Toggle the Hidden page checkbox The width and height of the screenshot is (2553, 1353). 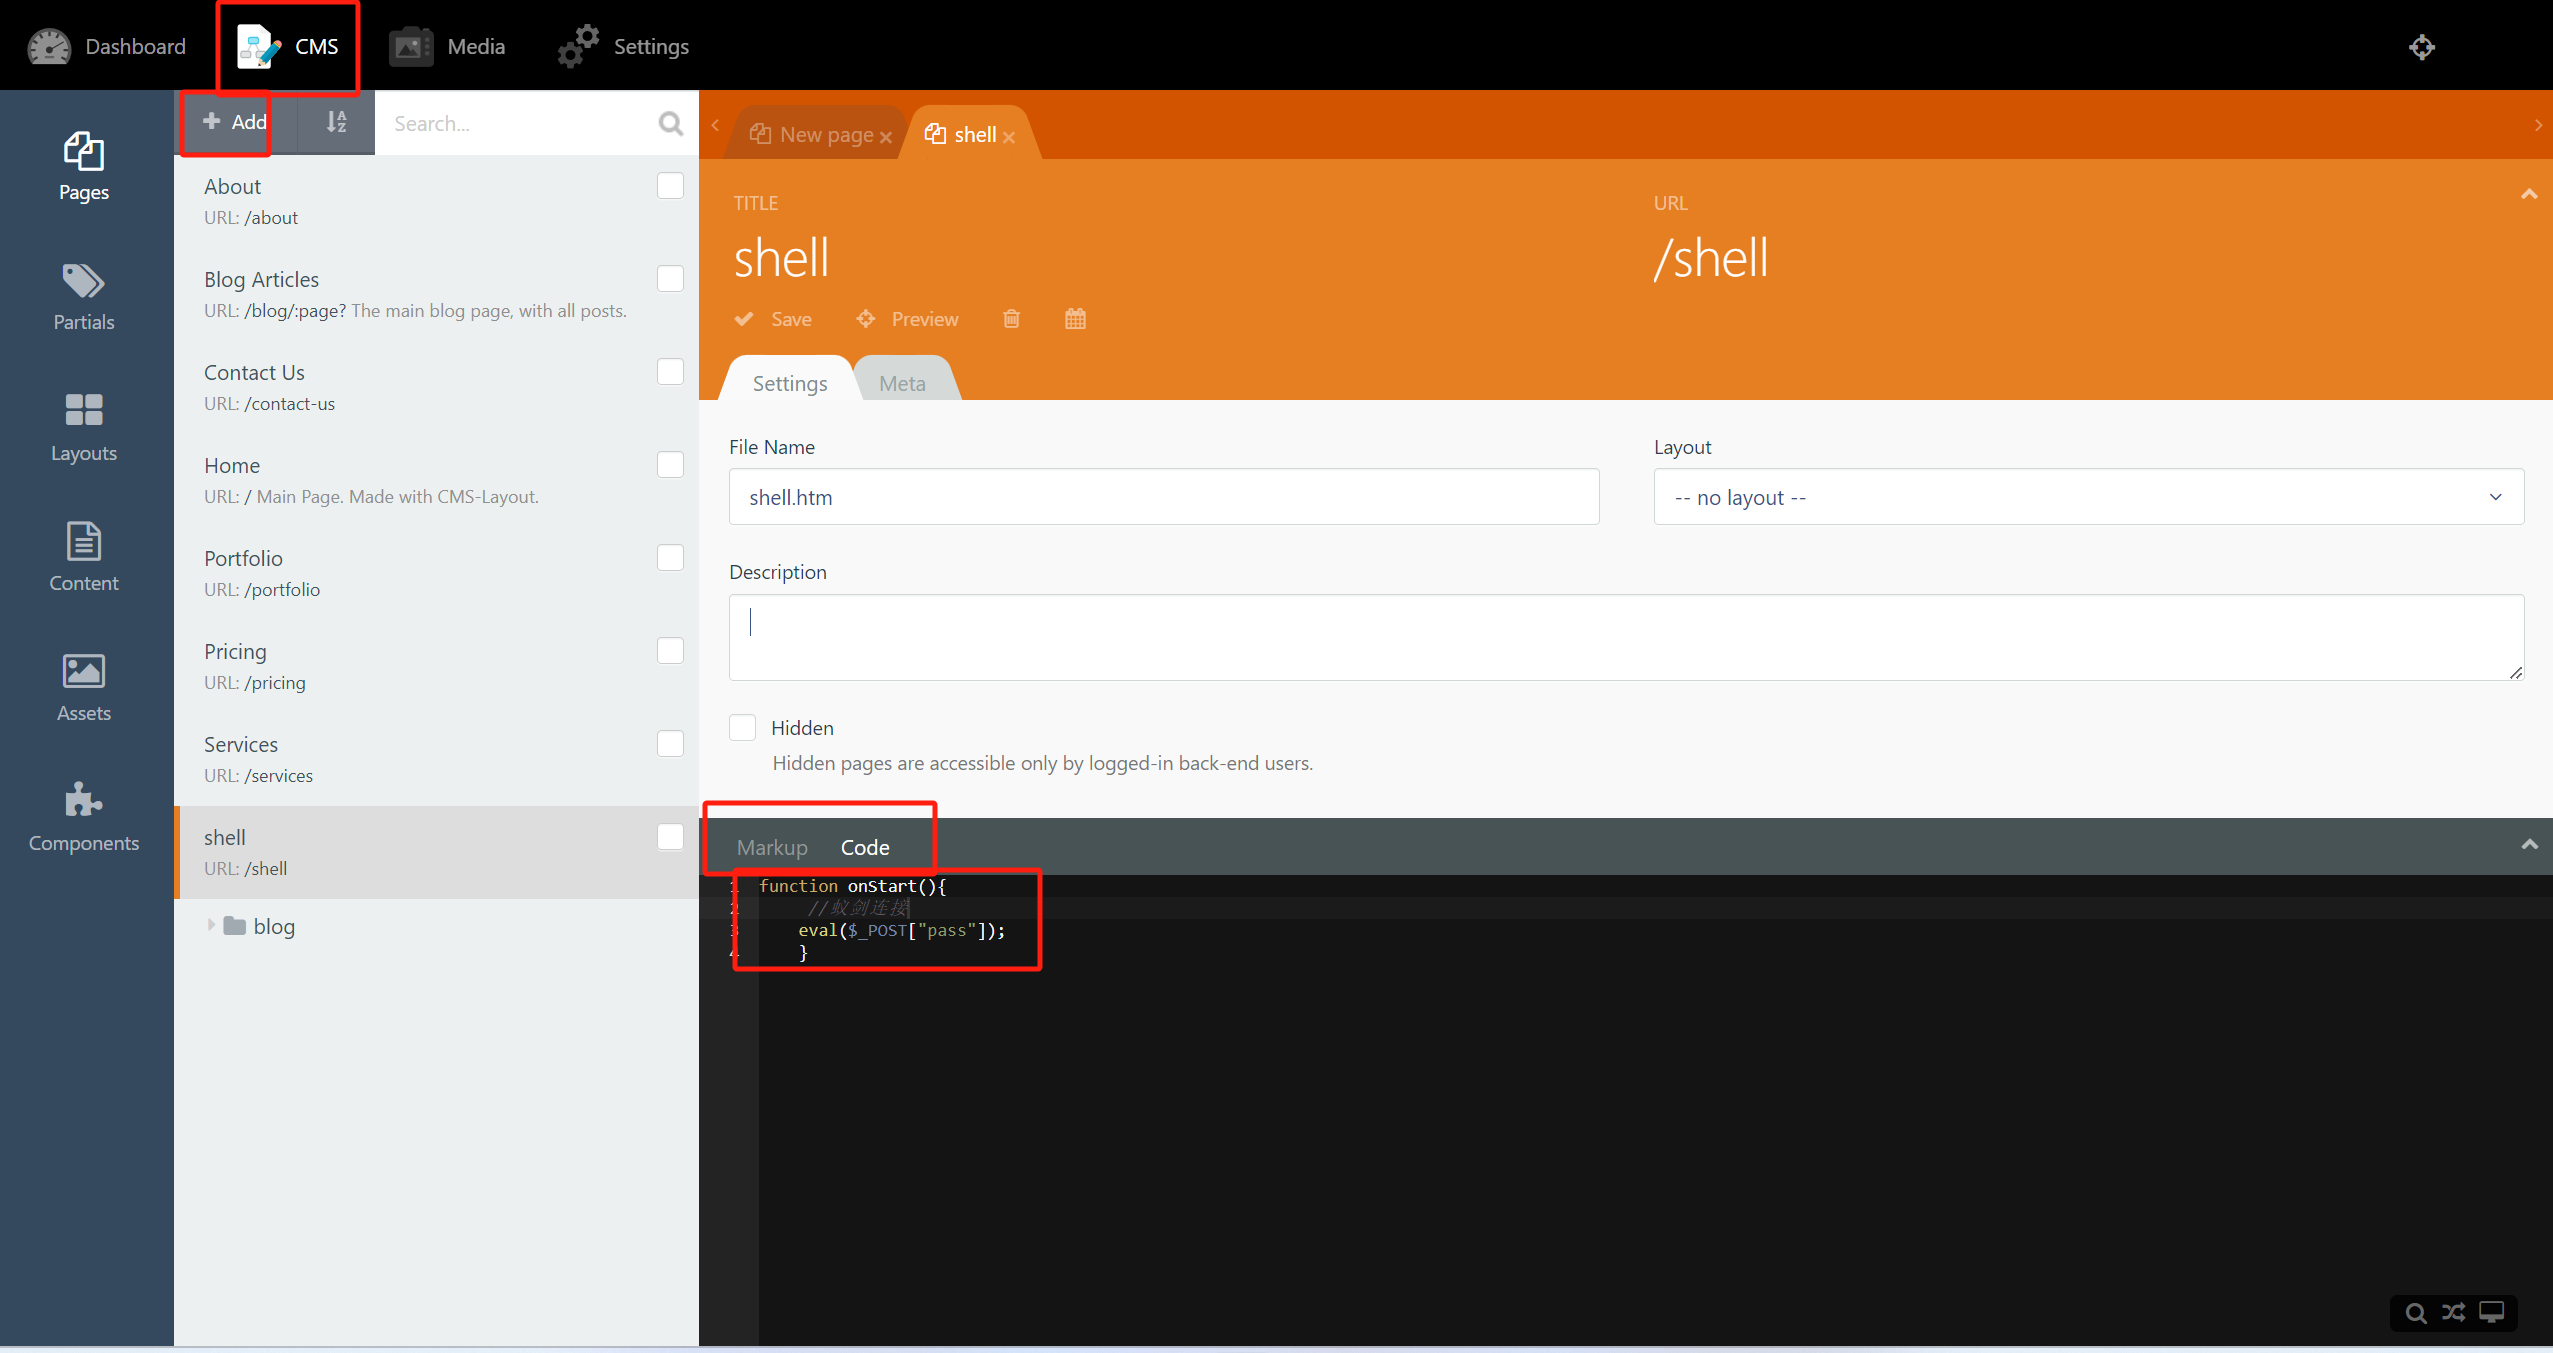743,728
